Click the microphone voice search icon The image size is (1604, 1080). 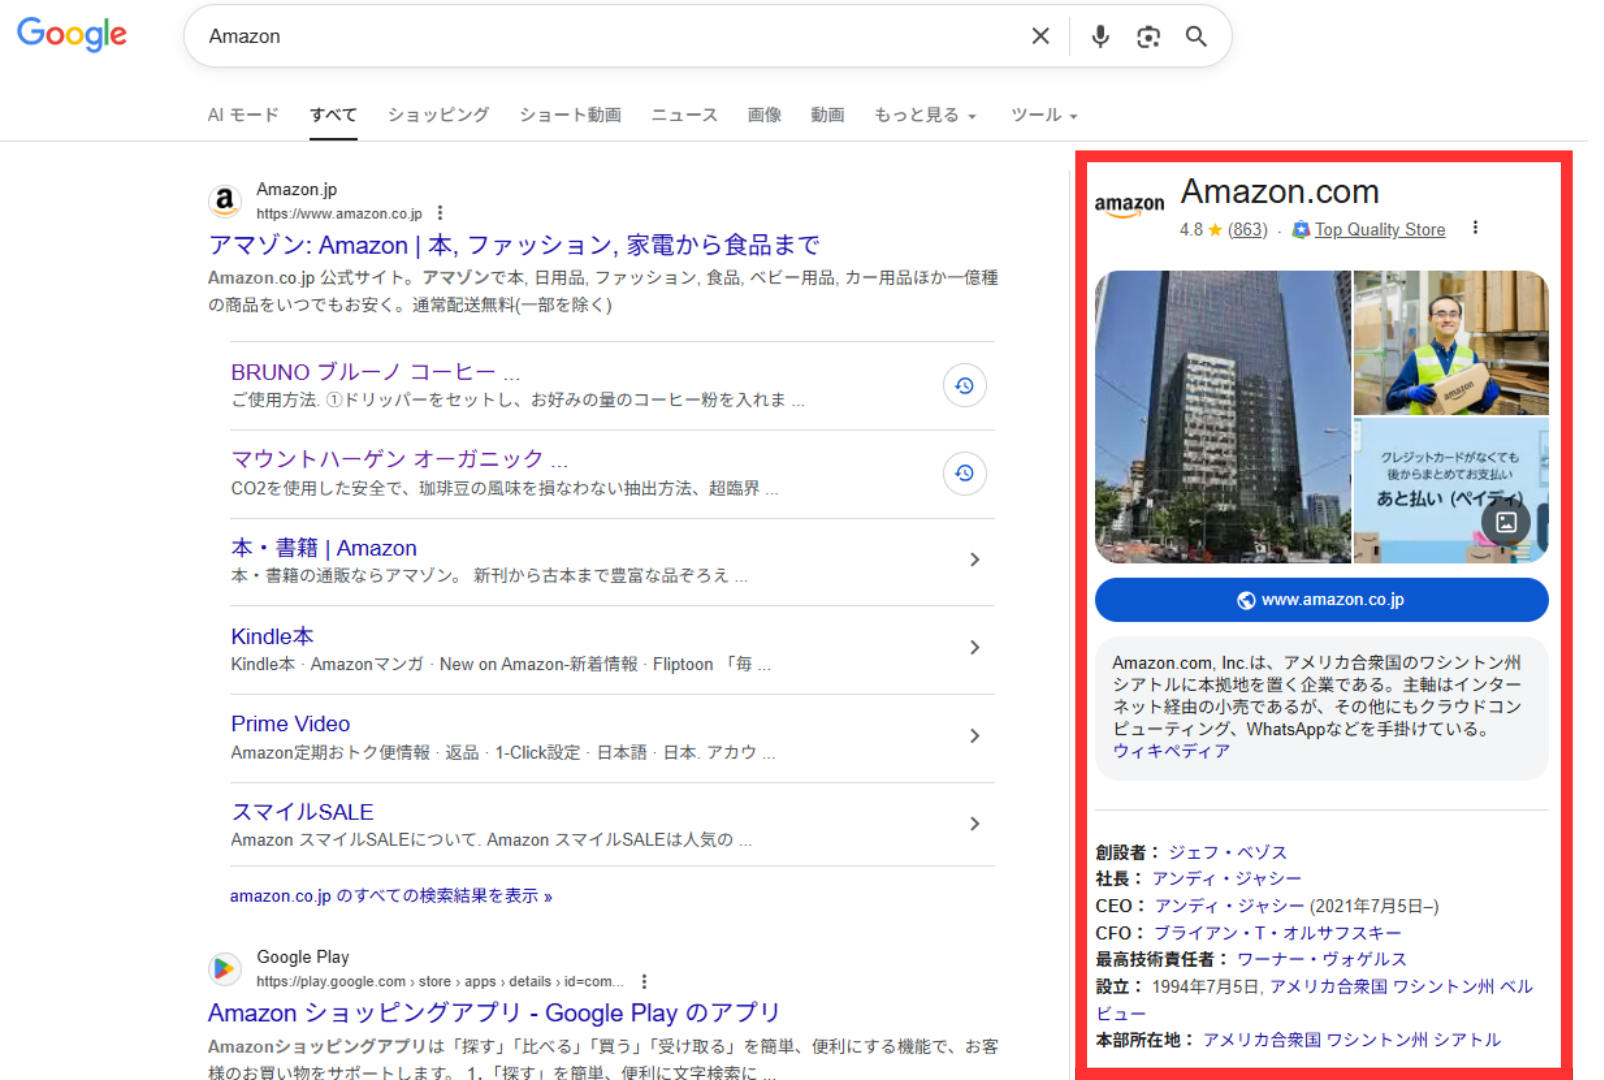tap(1100, 36)
